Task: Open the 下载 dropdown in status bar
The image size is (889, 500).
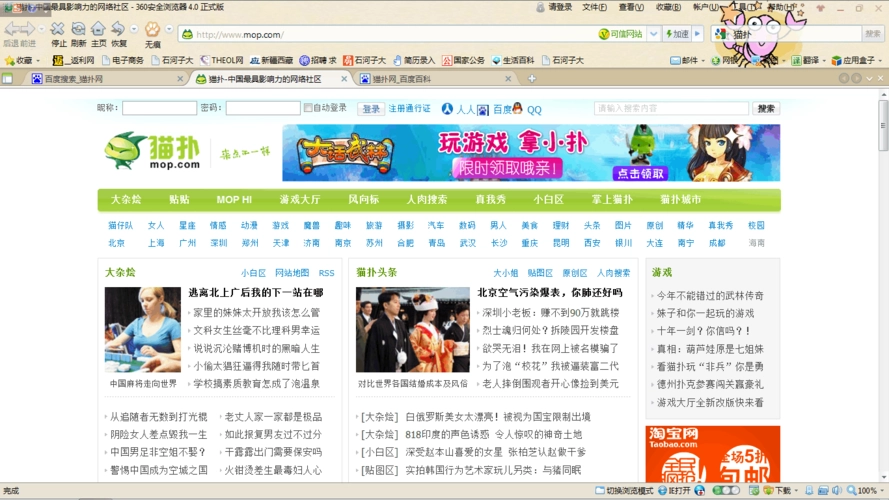Action: (796, 491)
